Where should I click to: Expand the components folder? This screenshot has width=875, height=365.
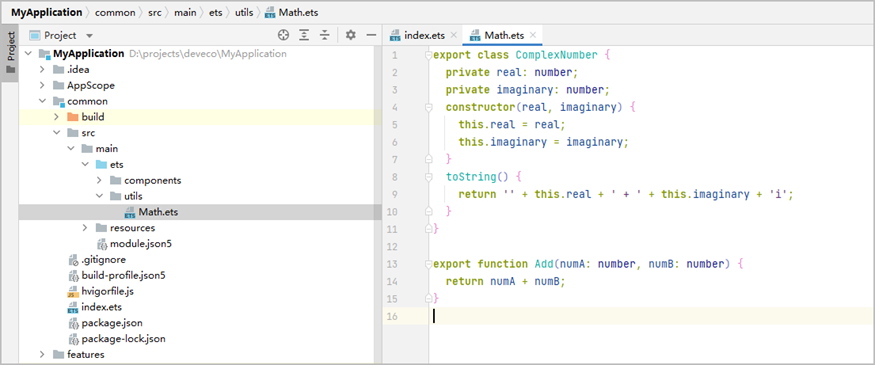[99, 180]
